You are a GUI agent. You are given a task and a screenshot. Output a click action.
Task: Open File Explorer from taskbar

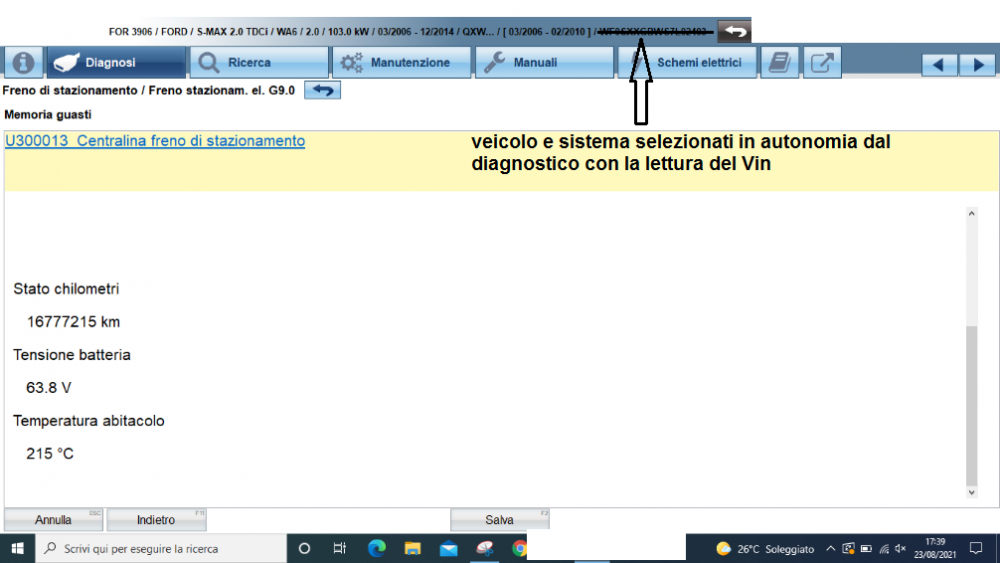(413, 548)
